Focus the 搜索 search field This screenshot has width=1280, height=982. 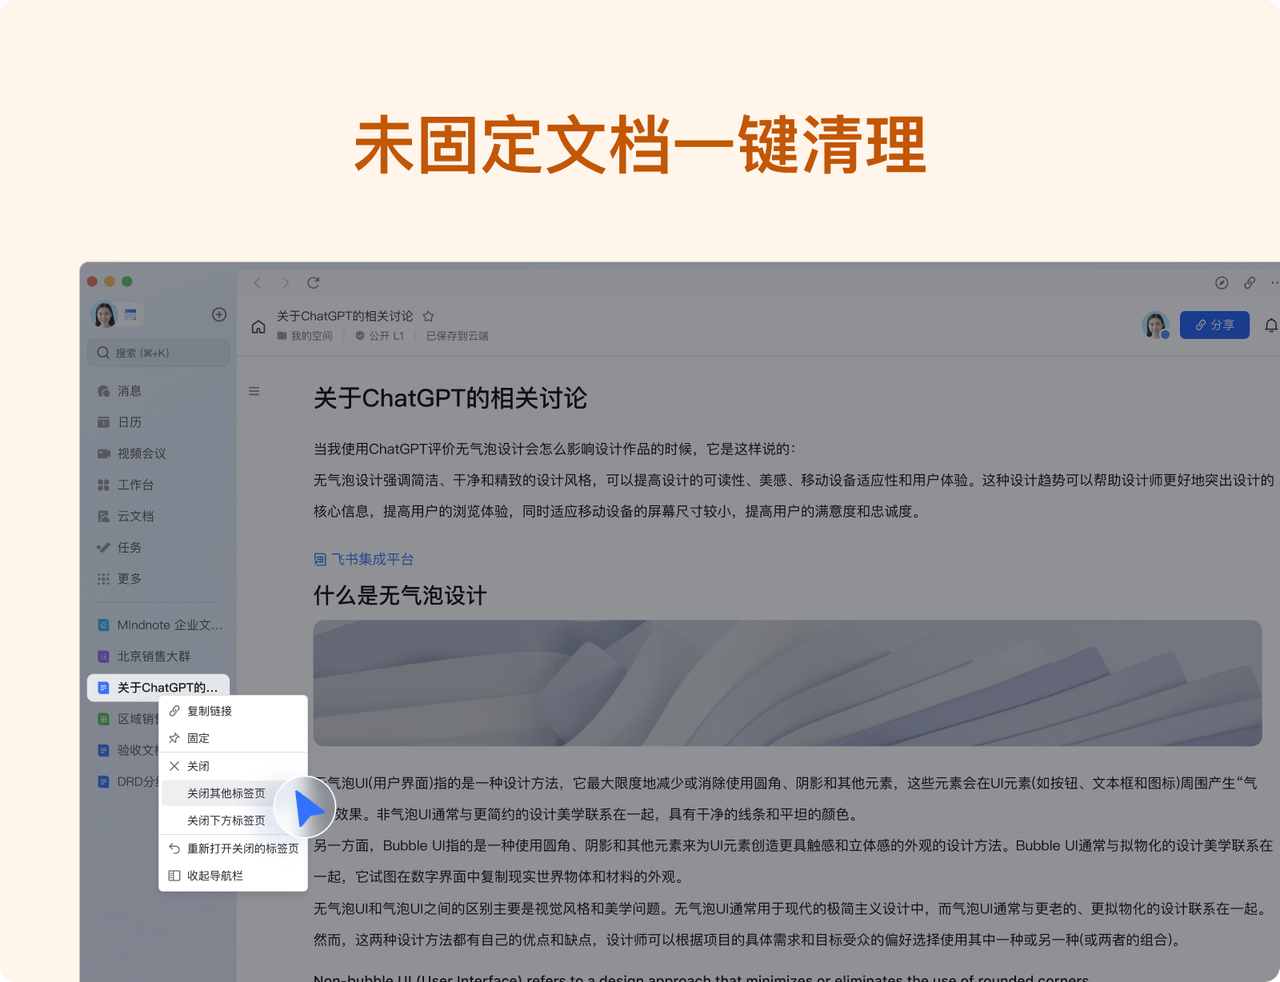[x=158, y=353]
